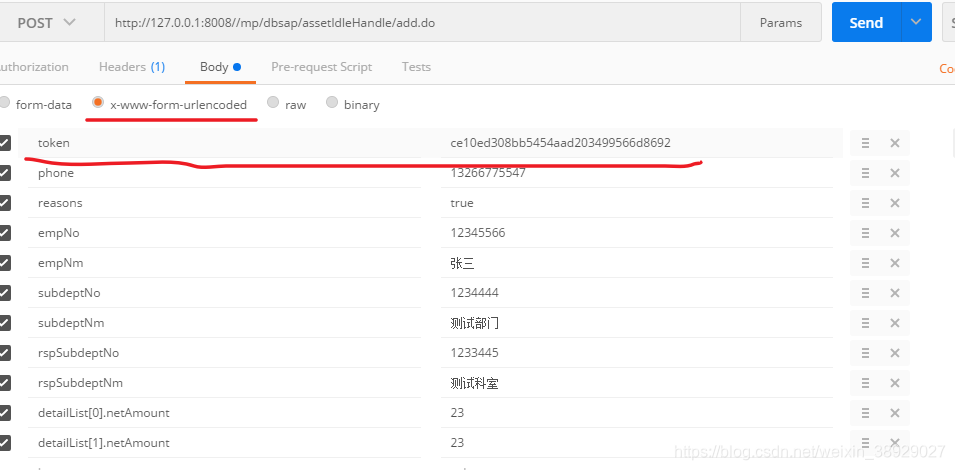Switch to the Authorization tab
This screenshot has width=955, height=470.
pos(33,67)
